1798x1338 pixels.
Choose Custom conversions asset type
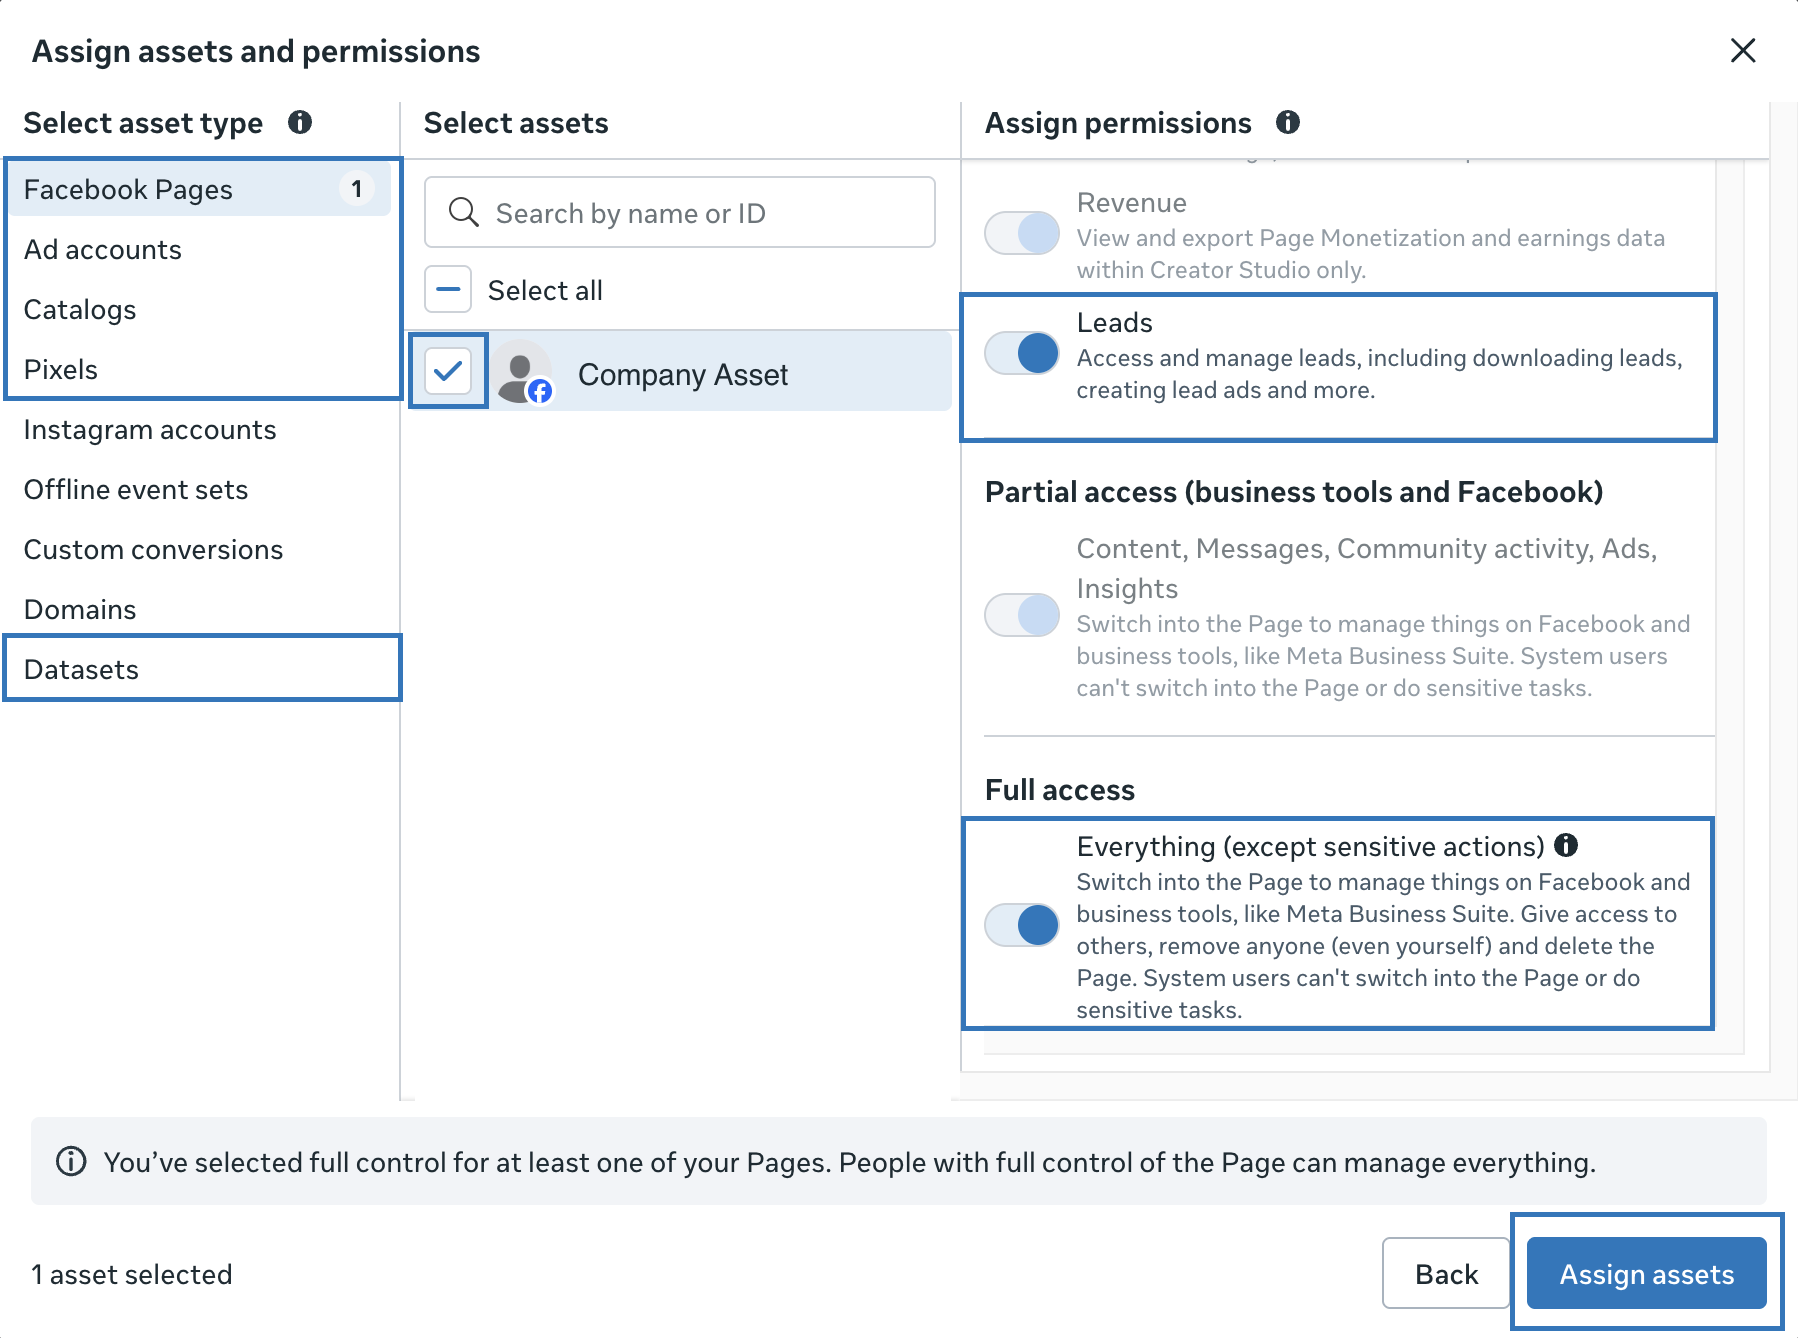(x=200, y=549)
